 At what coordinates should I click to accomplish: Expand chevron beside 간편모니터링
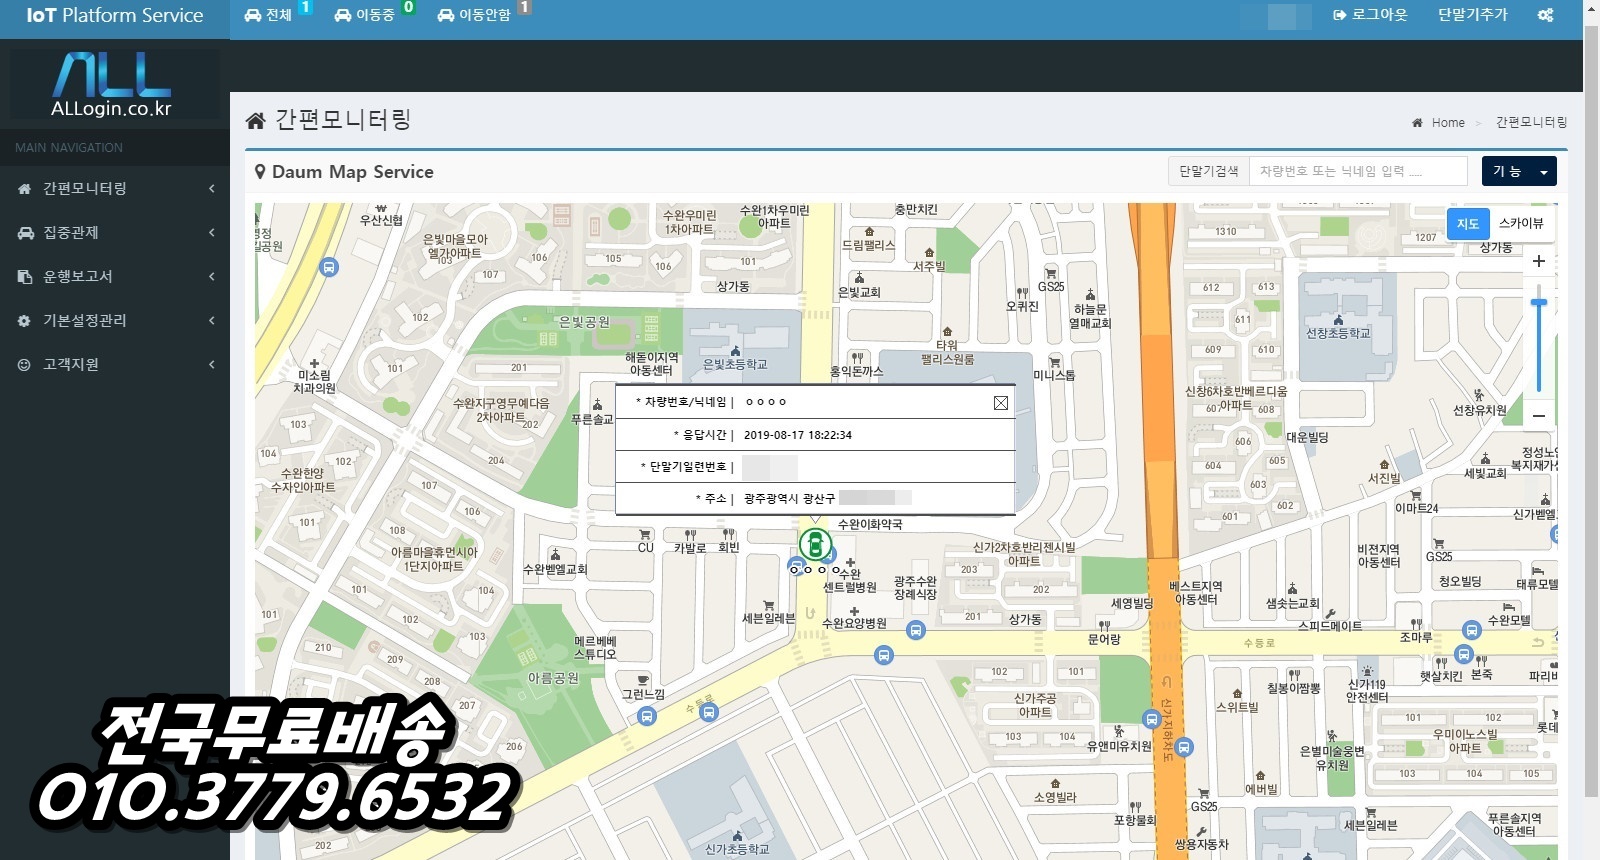[211, 188]
